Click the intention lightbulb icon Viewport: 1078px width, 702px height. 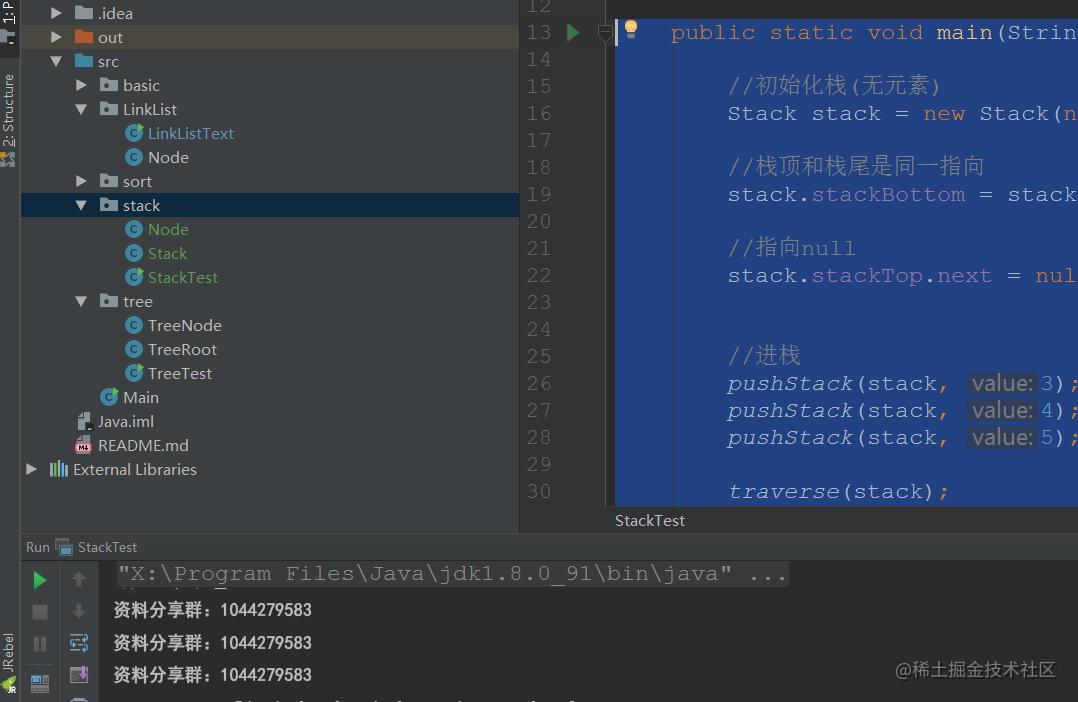click(630, 29)
